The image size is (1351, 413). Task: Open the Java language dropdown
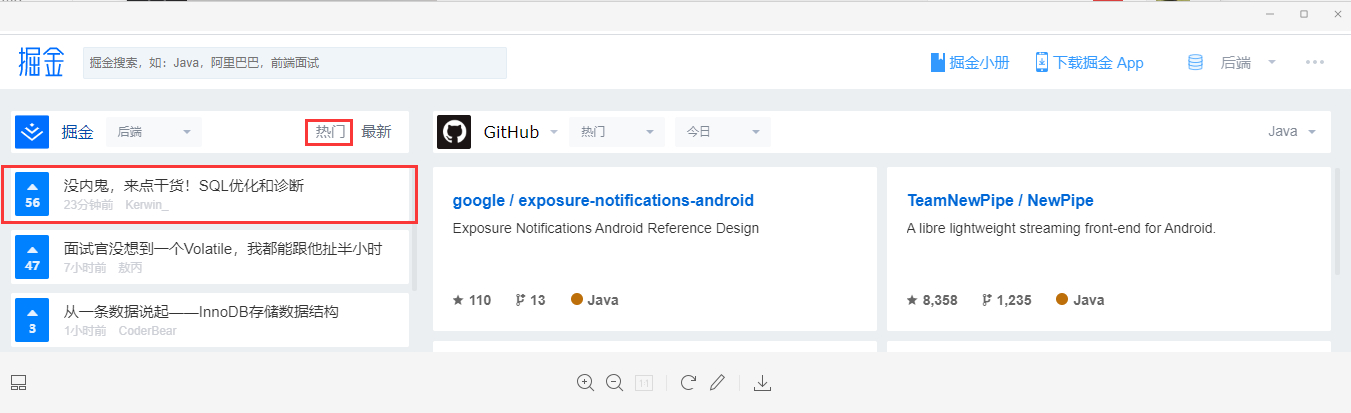click(1292, 132)
